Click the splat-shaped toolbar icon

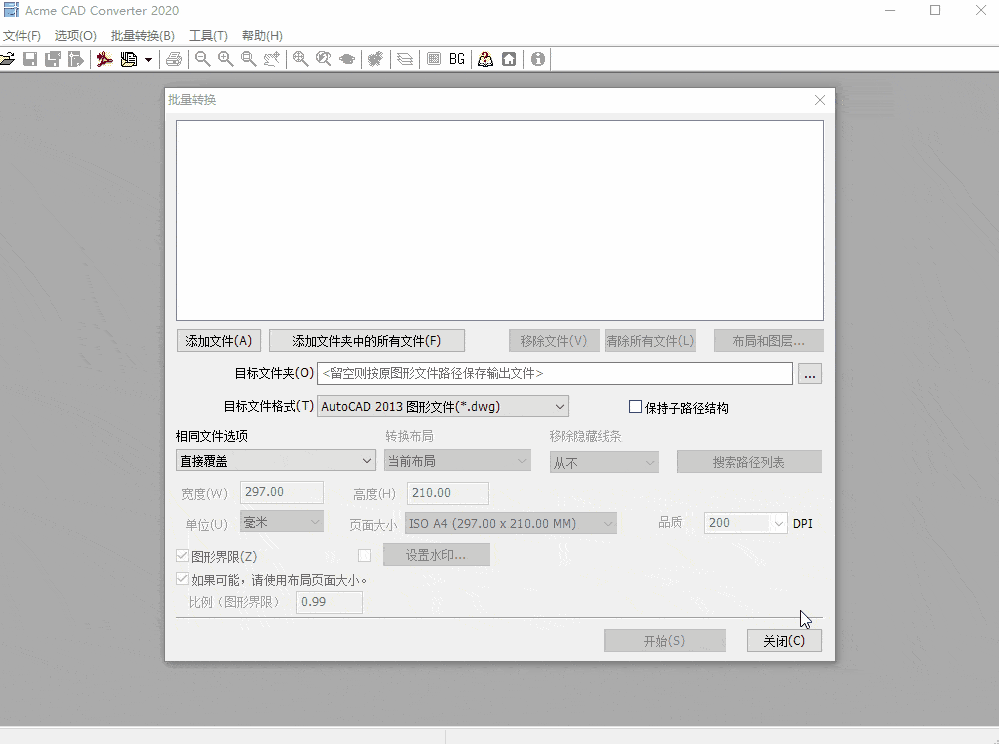[375, 59]
